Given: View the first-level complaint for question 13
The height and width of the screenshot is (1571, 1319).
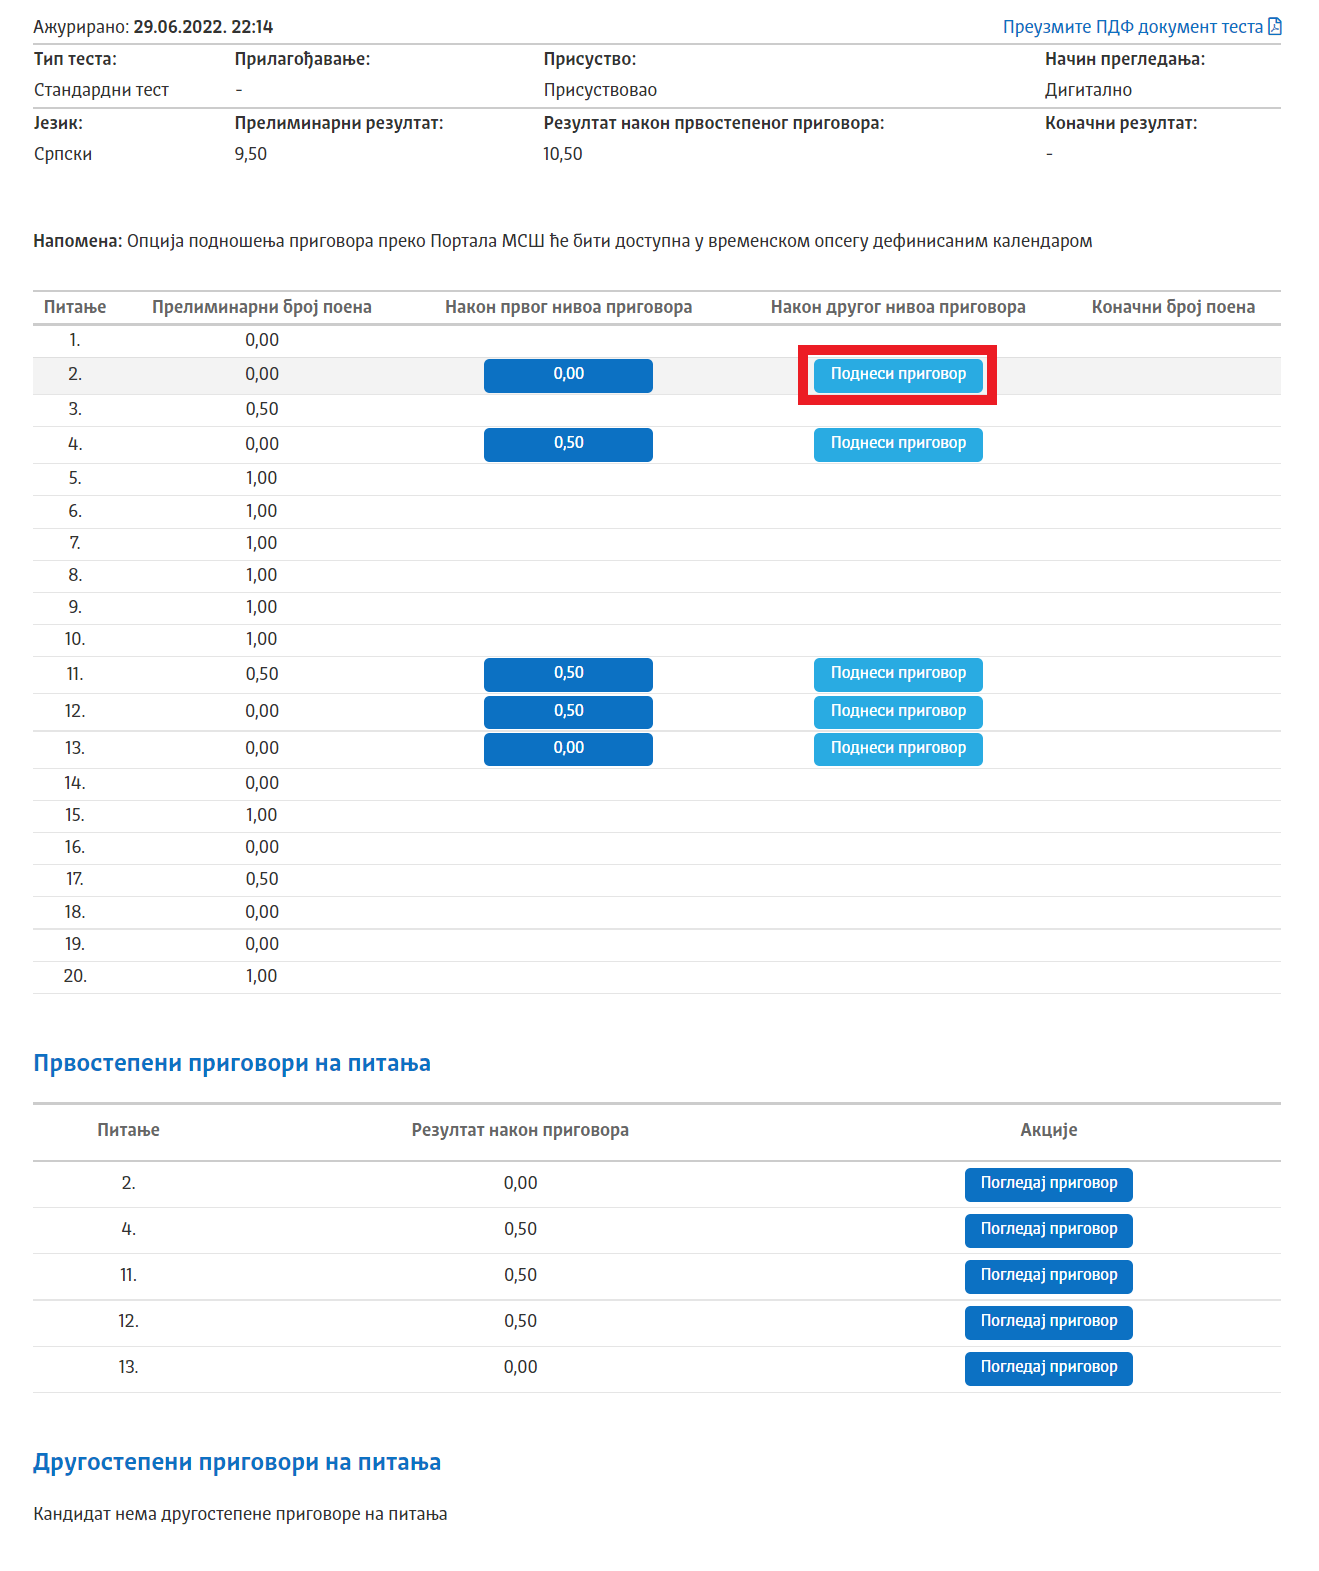Looking at the screenshot, I should click(x=1048, y=1368).
